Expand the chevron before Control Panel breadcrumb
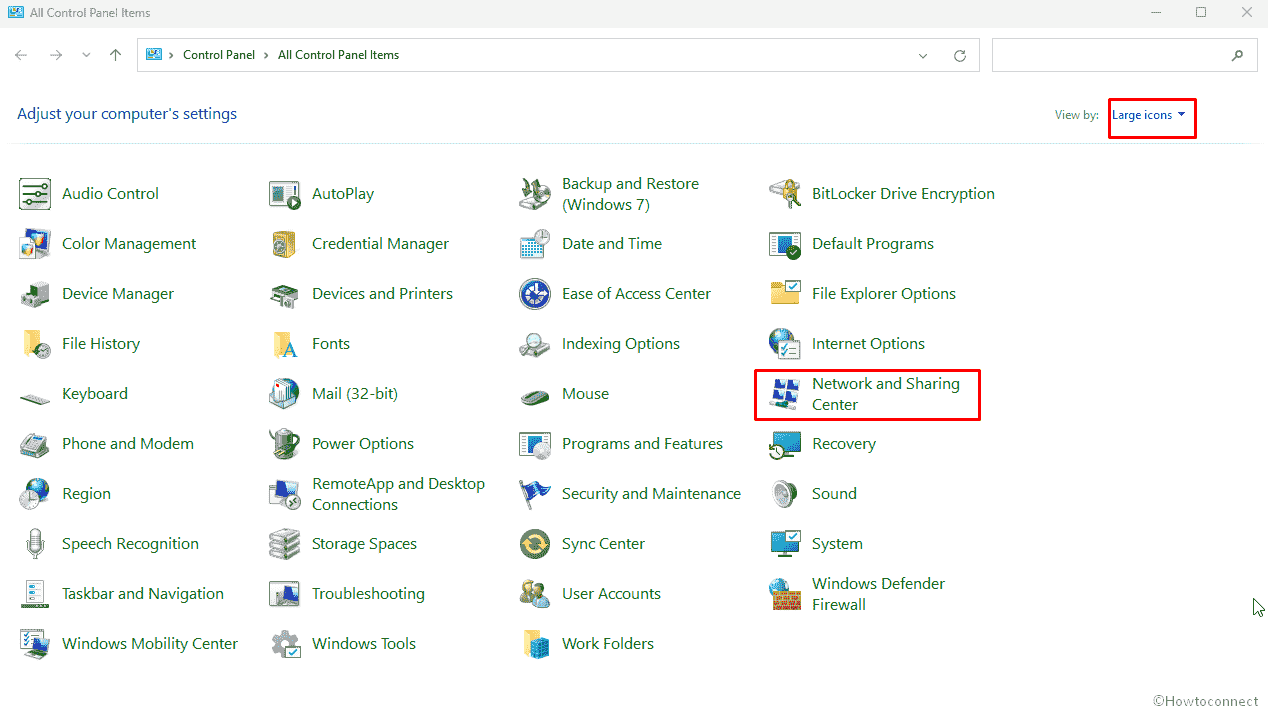The width and height of the screenshot is (1268, 715). tap(172, 55)
